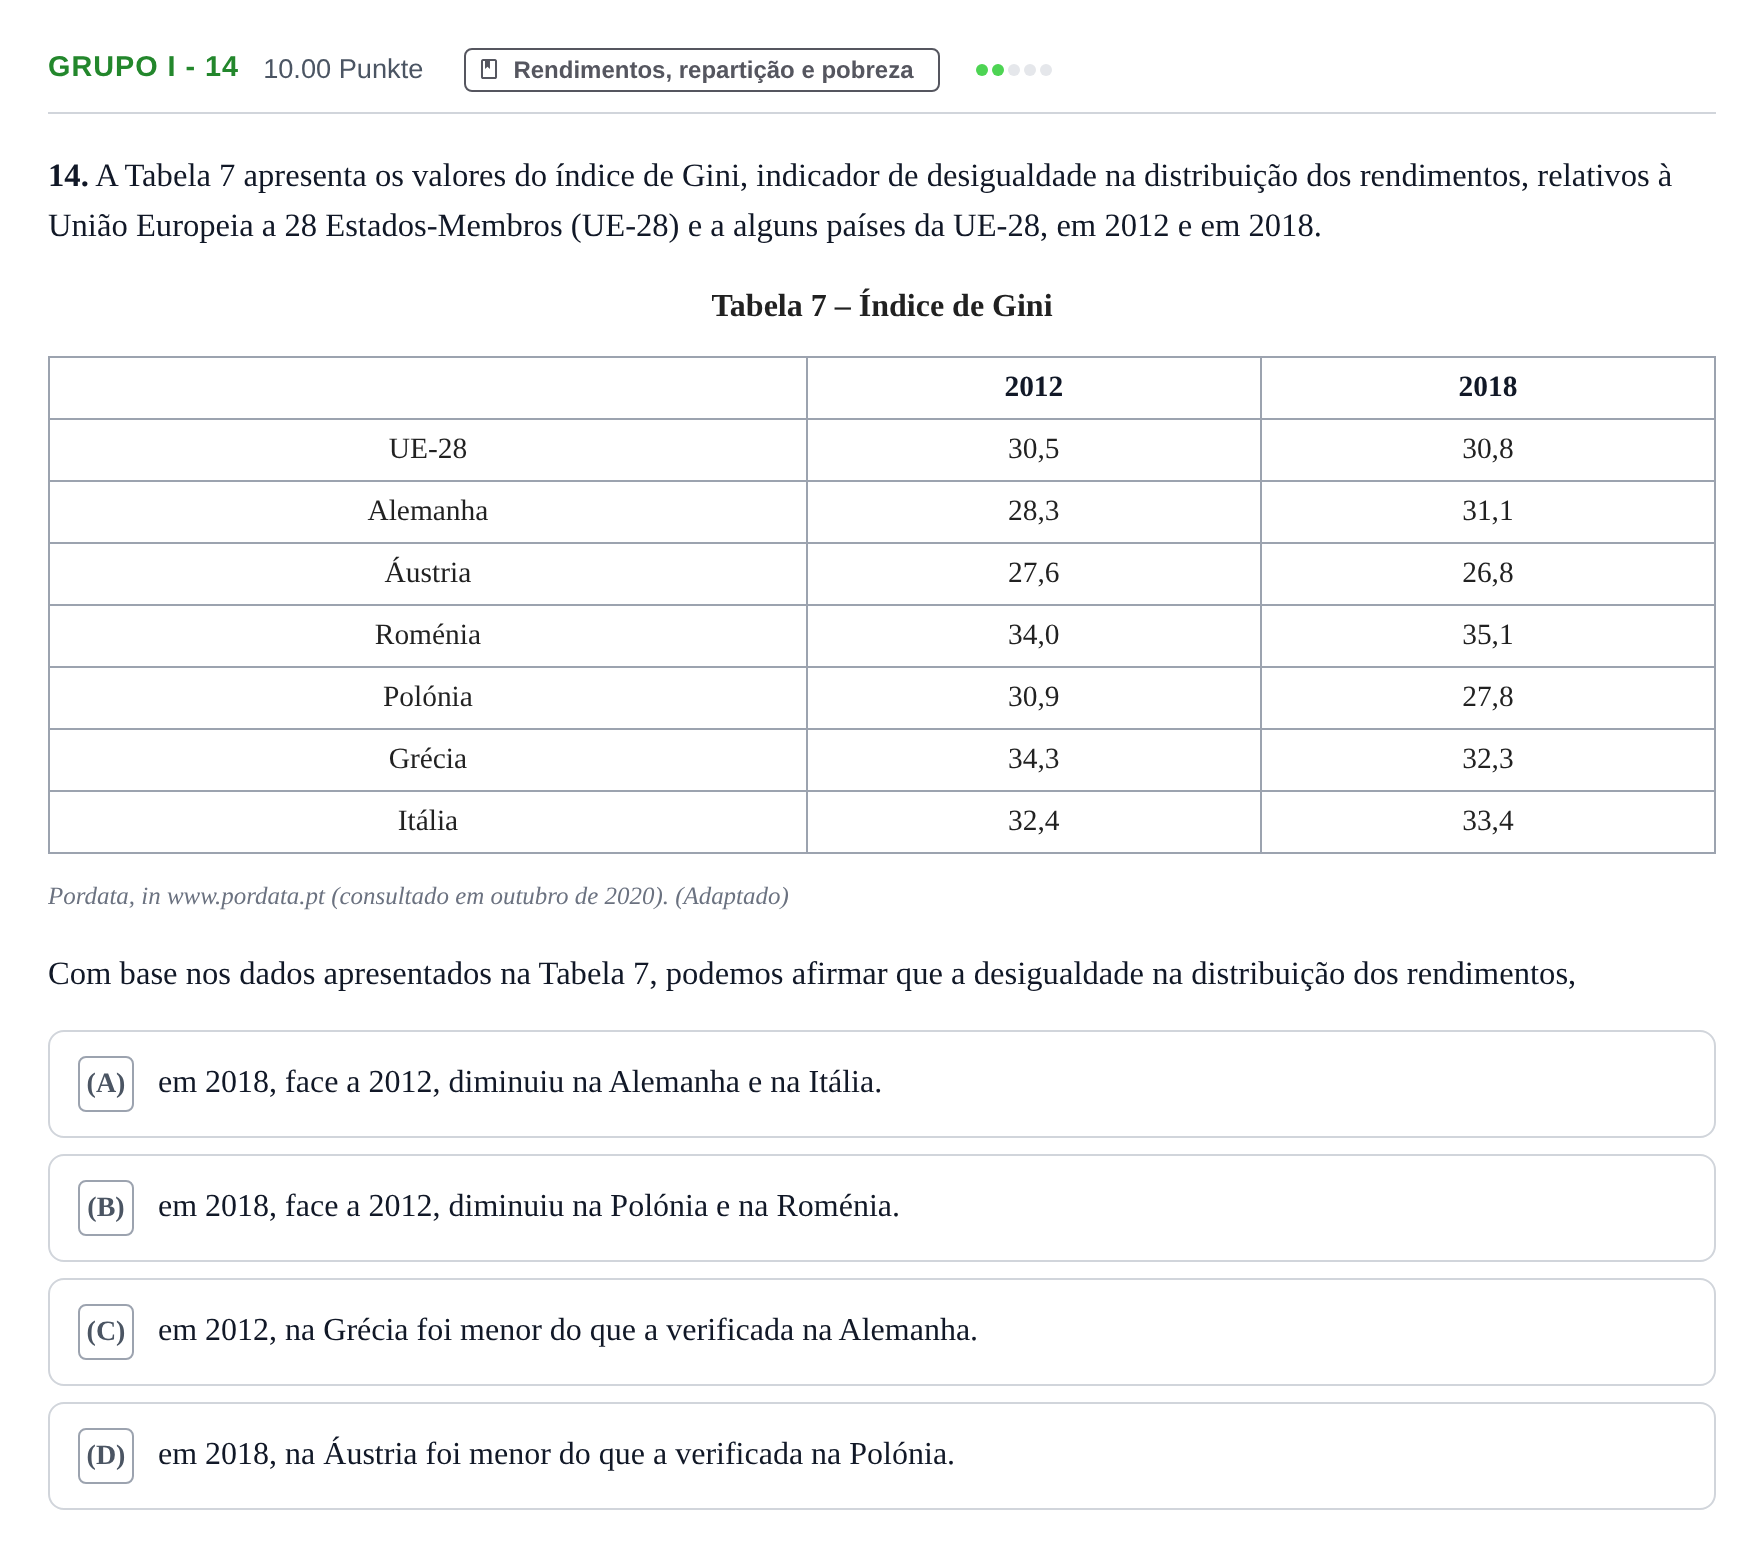Click the Grécia row label

click(428, 759)
